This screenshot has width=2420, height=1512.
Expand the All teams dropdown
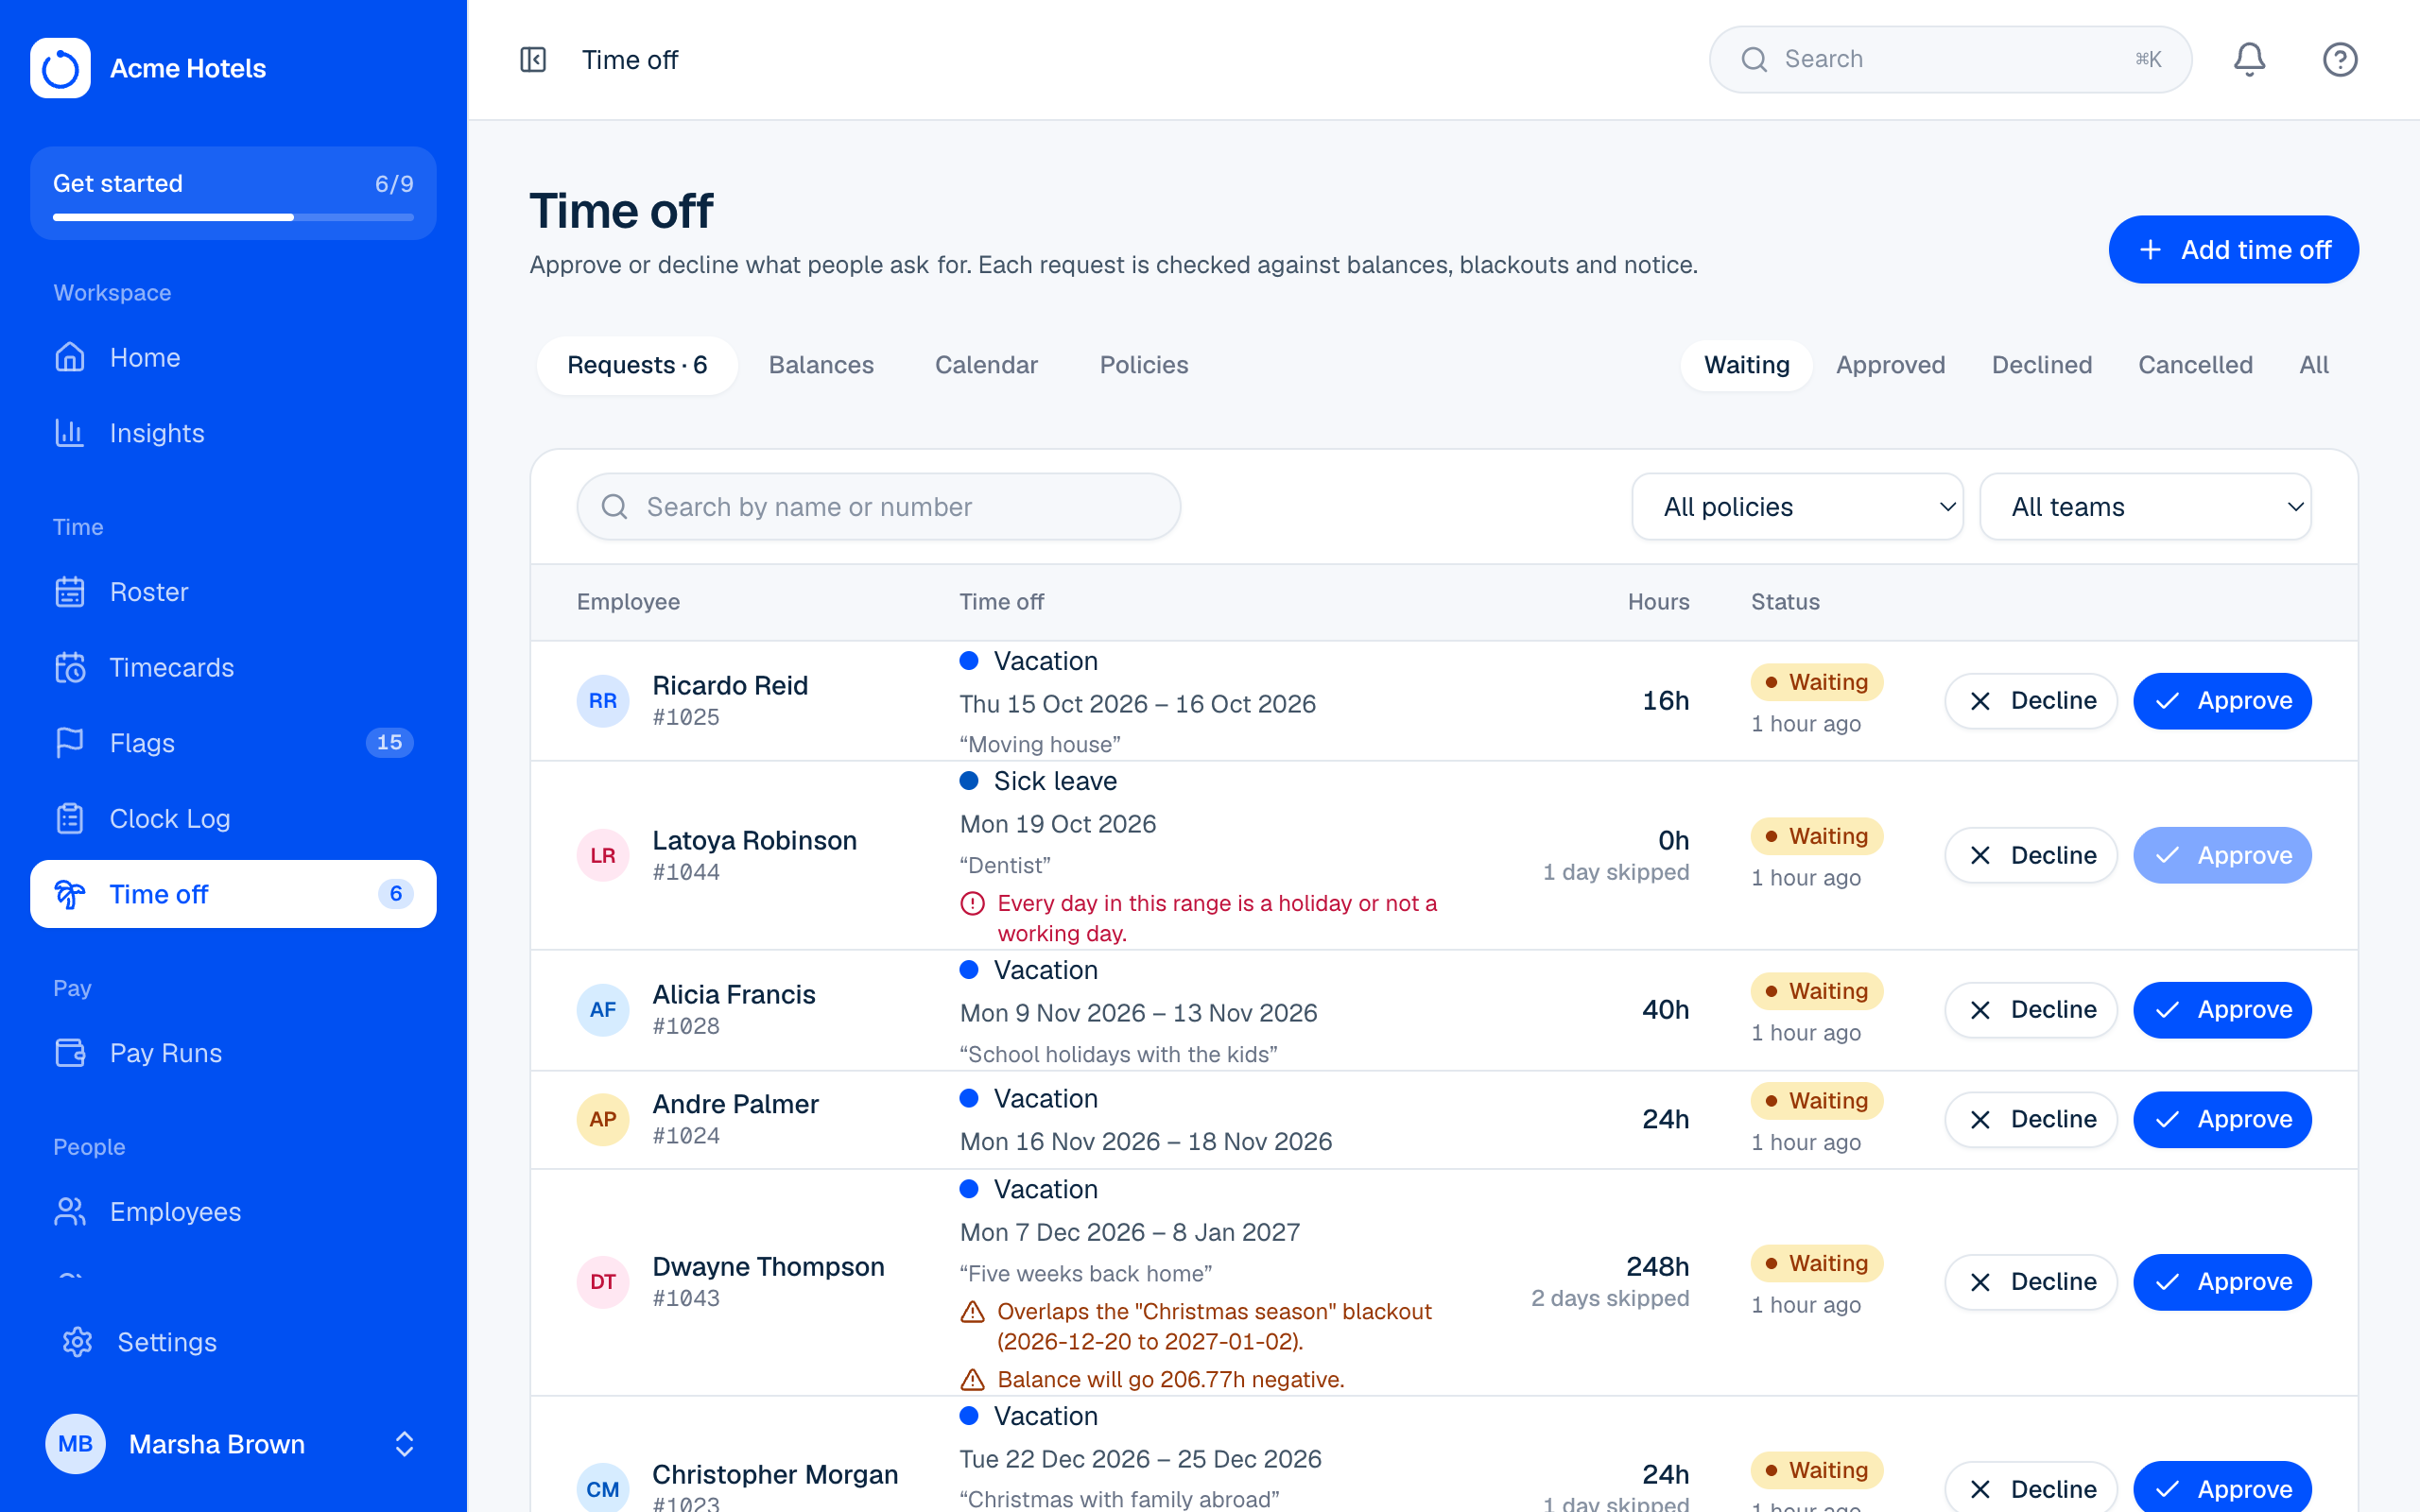[2145, 507]
